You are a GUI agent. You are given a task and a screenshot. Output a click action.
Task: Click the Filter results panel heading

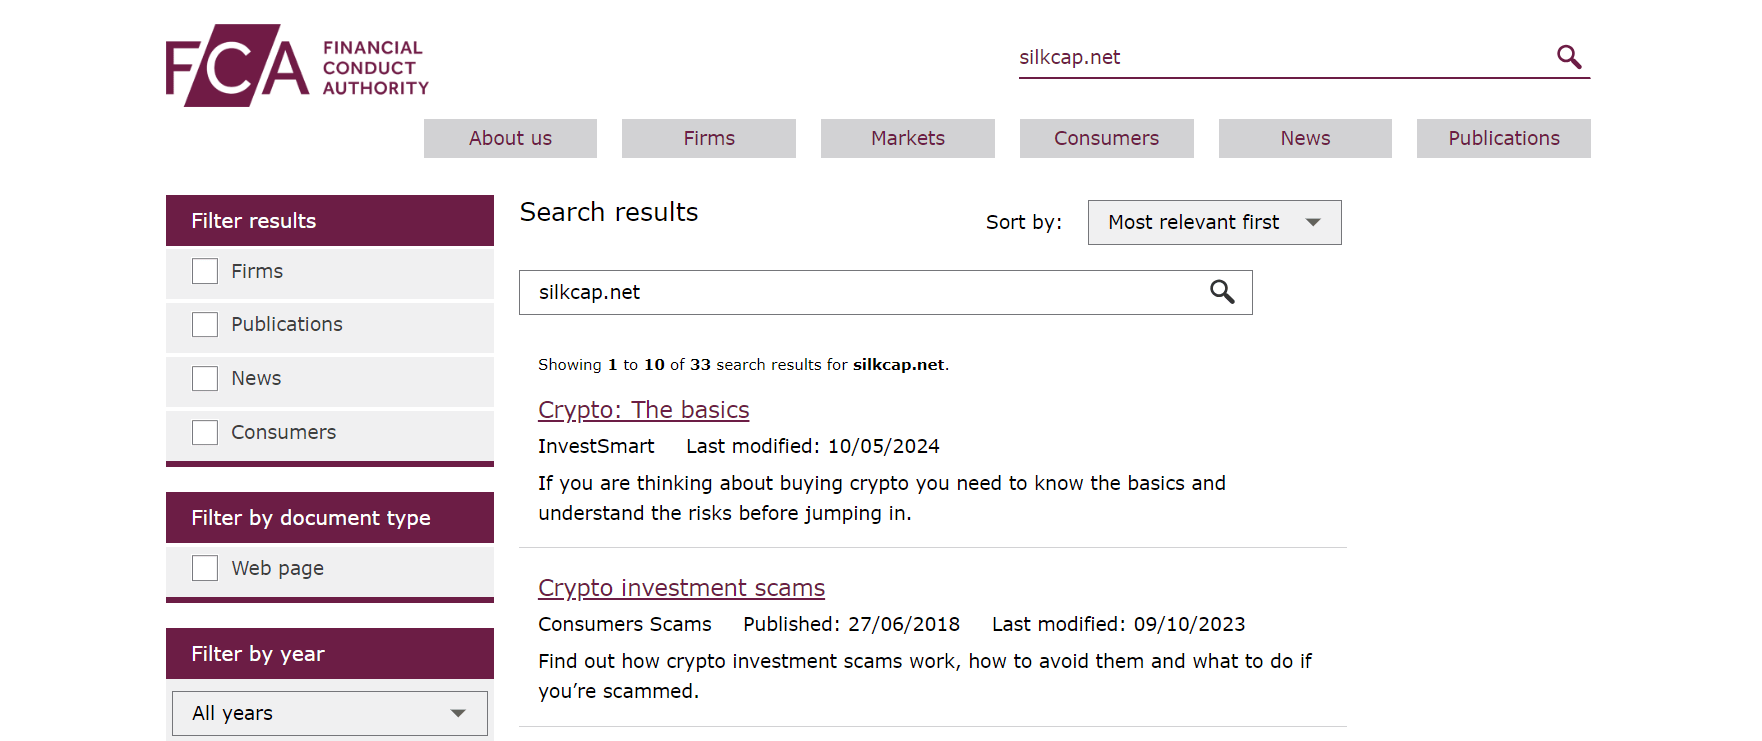(x=330, y=220)
